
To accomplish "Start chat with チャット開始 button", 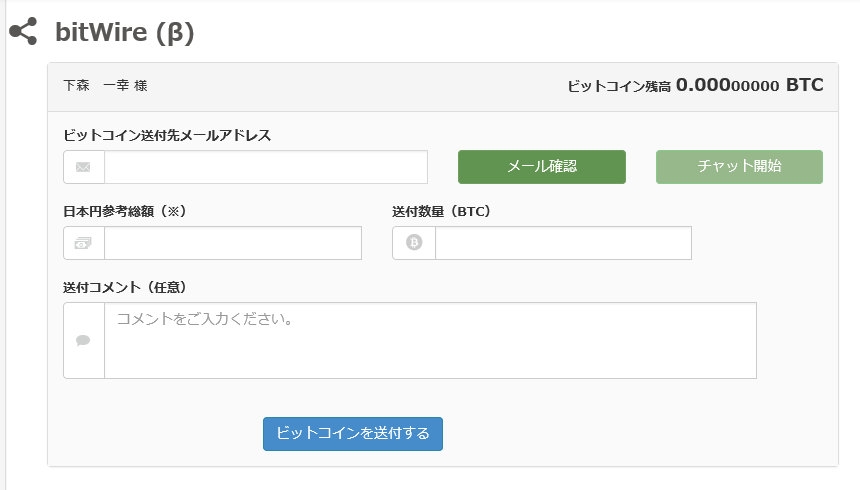I will 739,167.
